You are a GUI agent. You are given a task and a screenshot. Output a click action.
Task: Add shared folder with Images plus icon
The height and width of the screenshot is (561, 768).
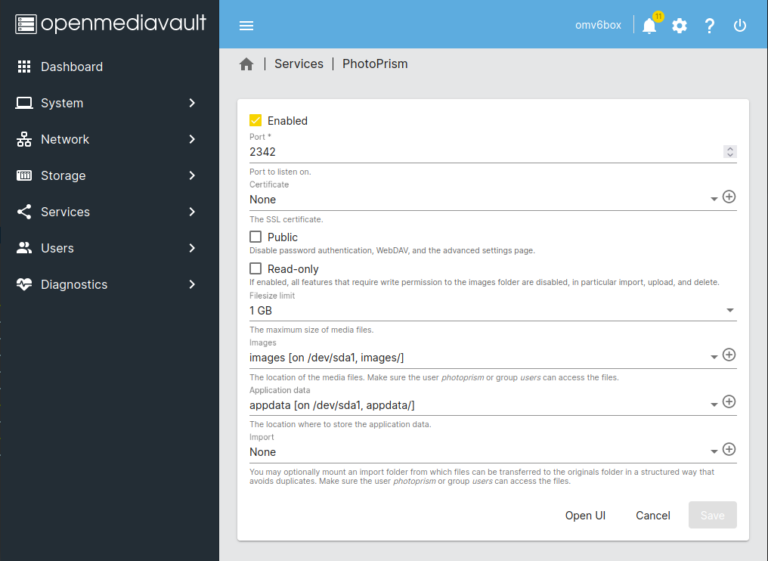click(729, 355)
